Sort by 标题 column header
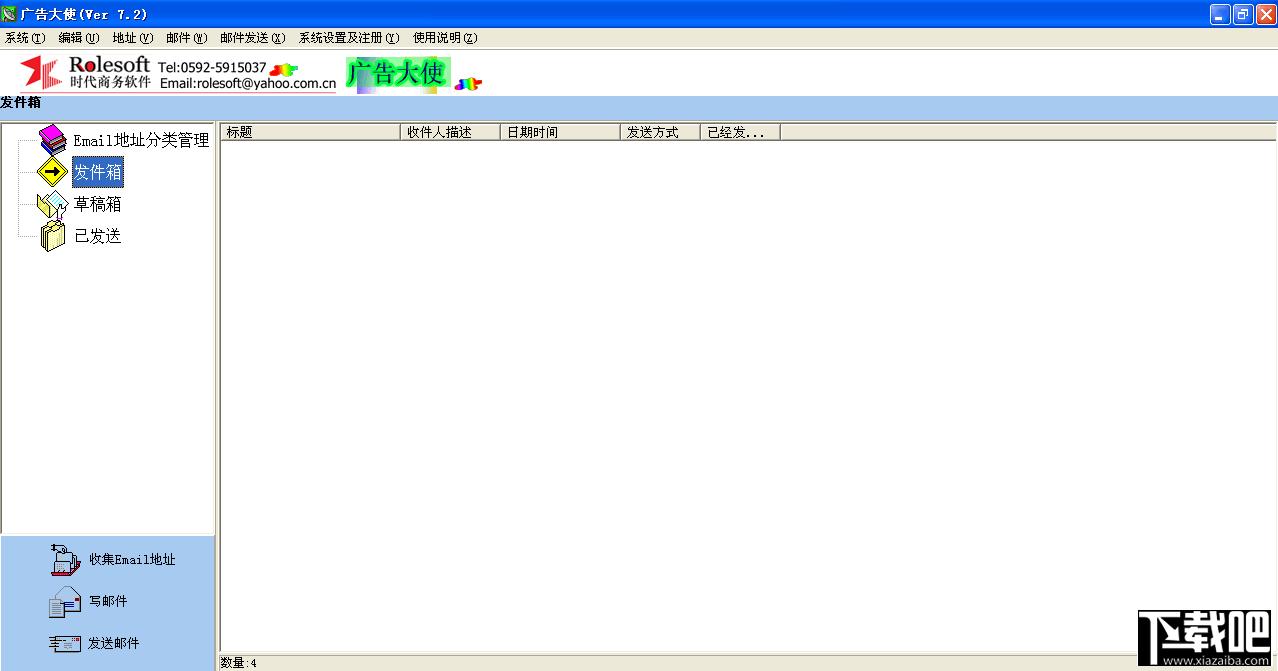This screenshot has height=671, width=1278. pos(310,132)
